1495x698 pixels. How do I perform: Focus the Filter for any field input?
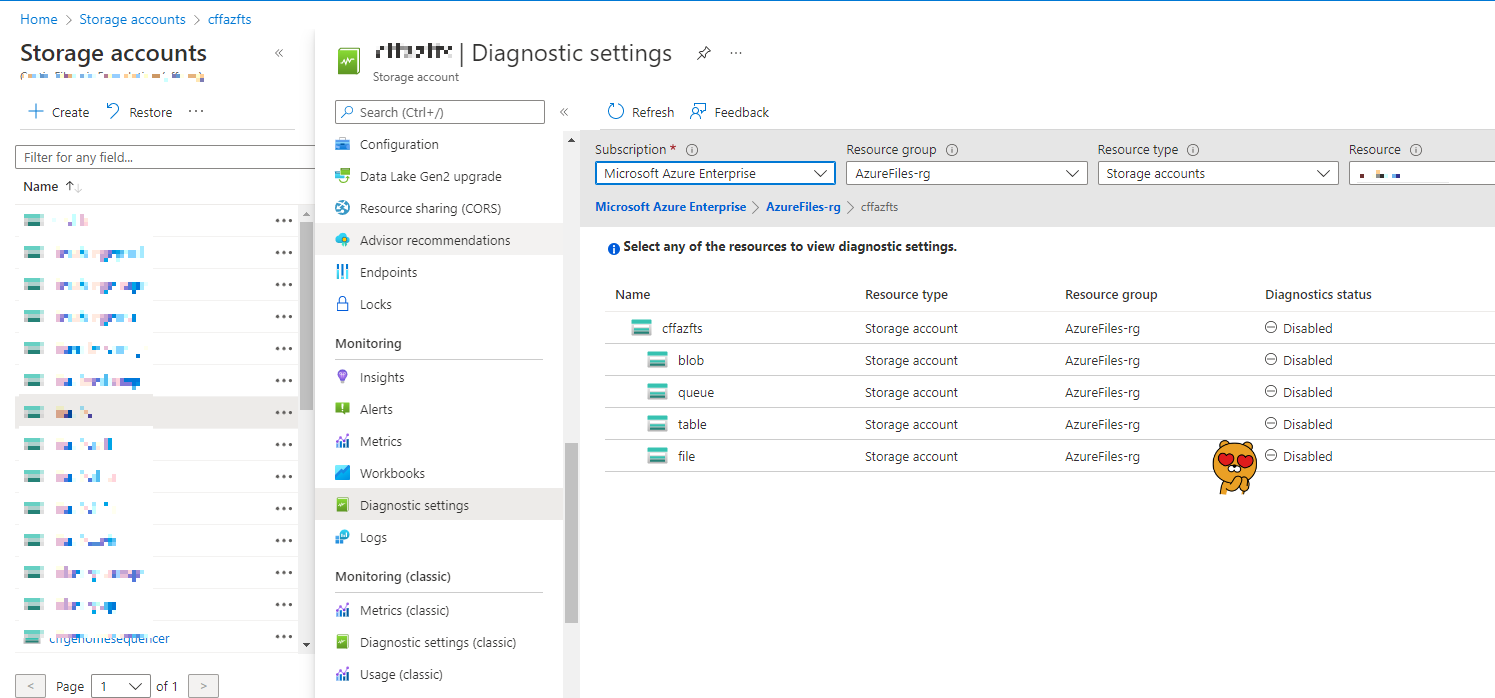coord(165,157)
